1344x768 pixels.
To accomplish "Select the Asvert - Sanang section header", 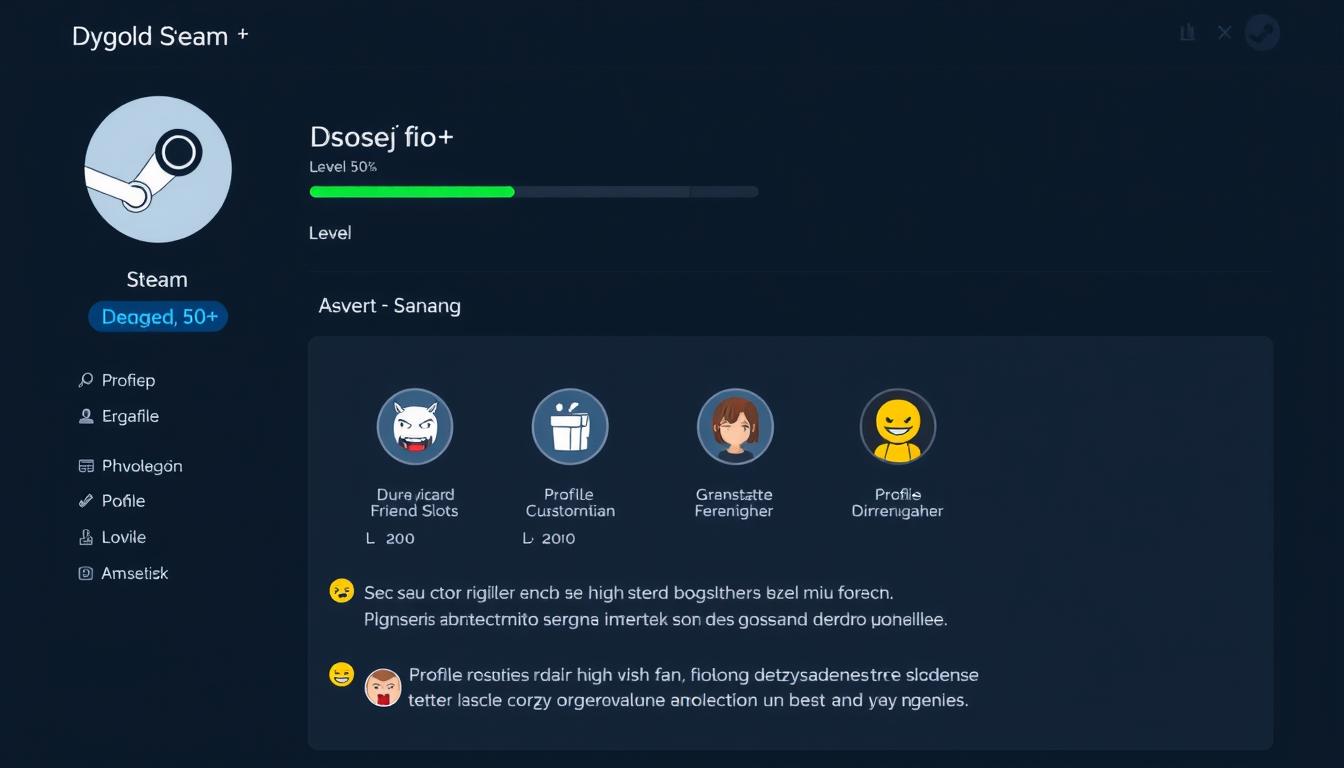I will pos(389,306).
